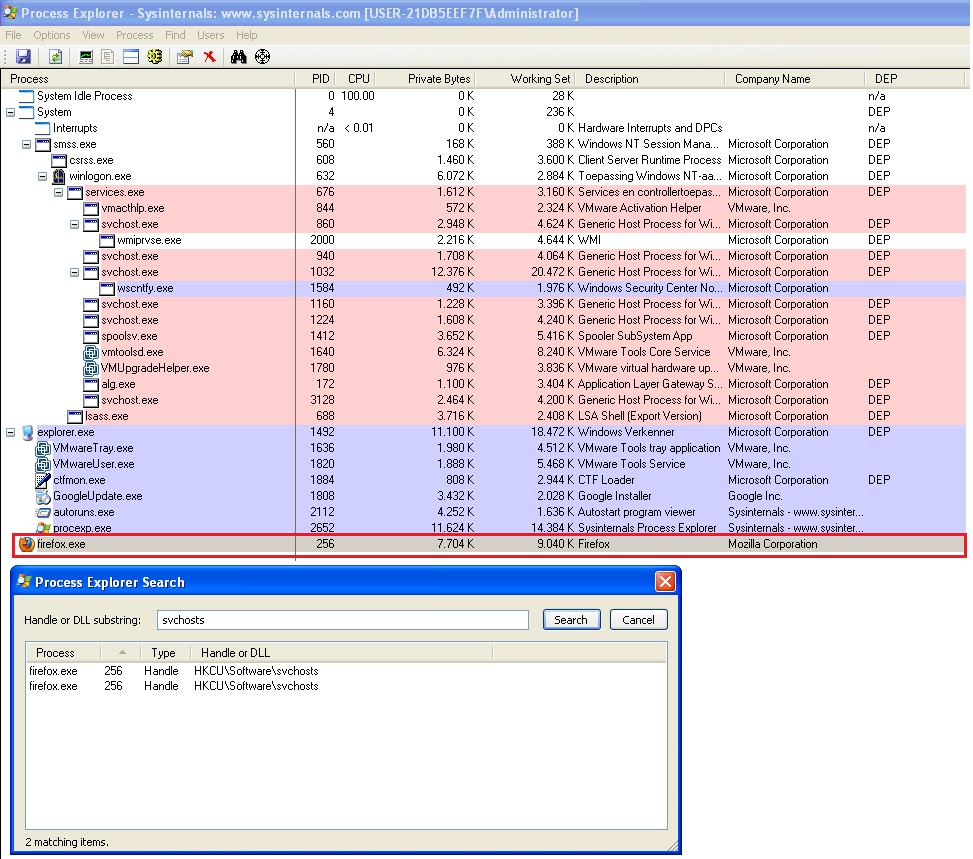The width and height of the screenshot is (973, 859).
Task: Open the Find menu
Action: [175, 35]
